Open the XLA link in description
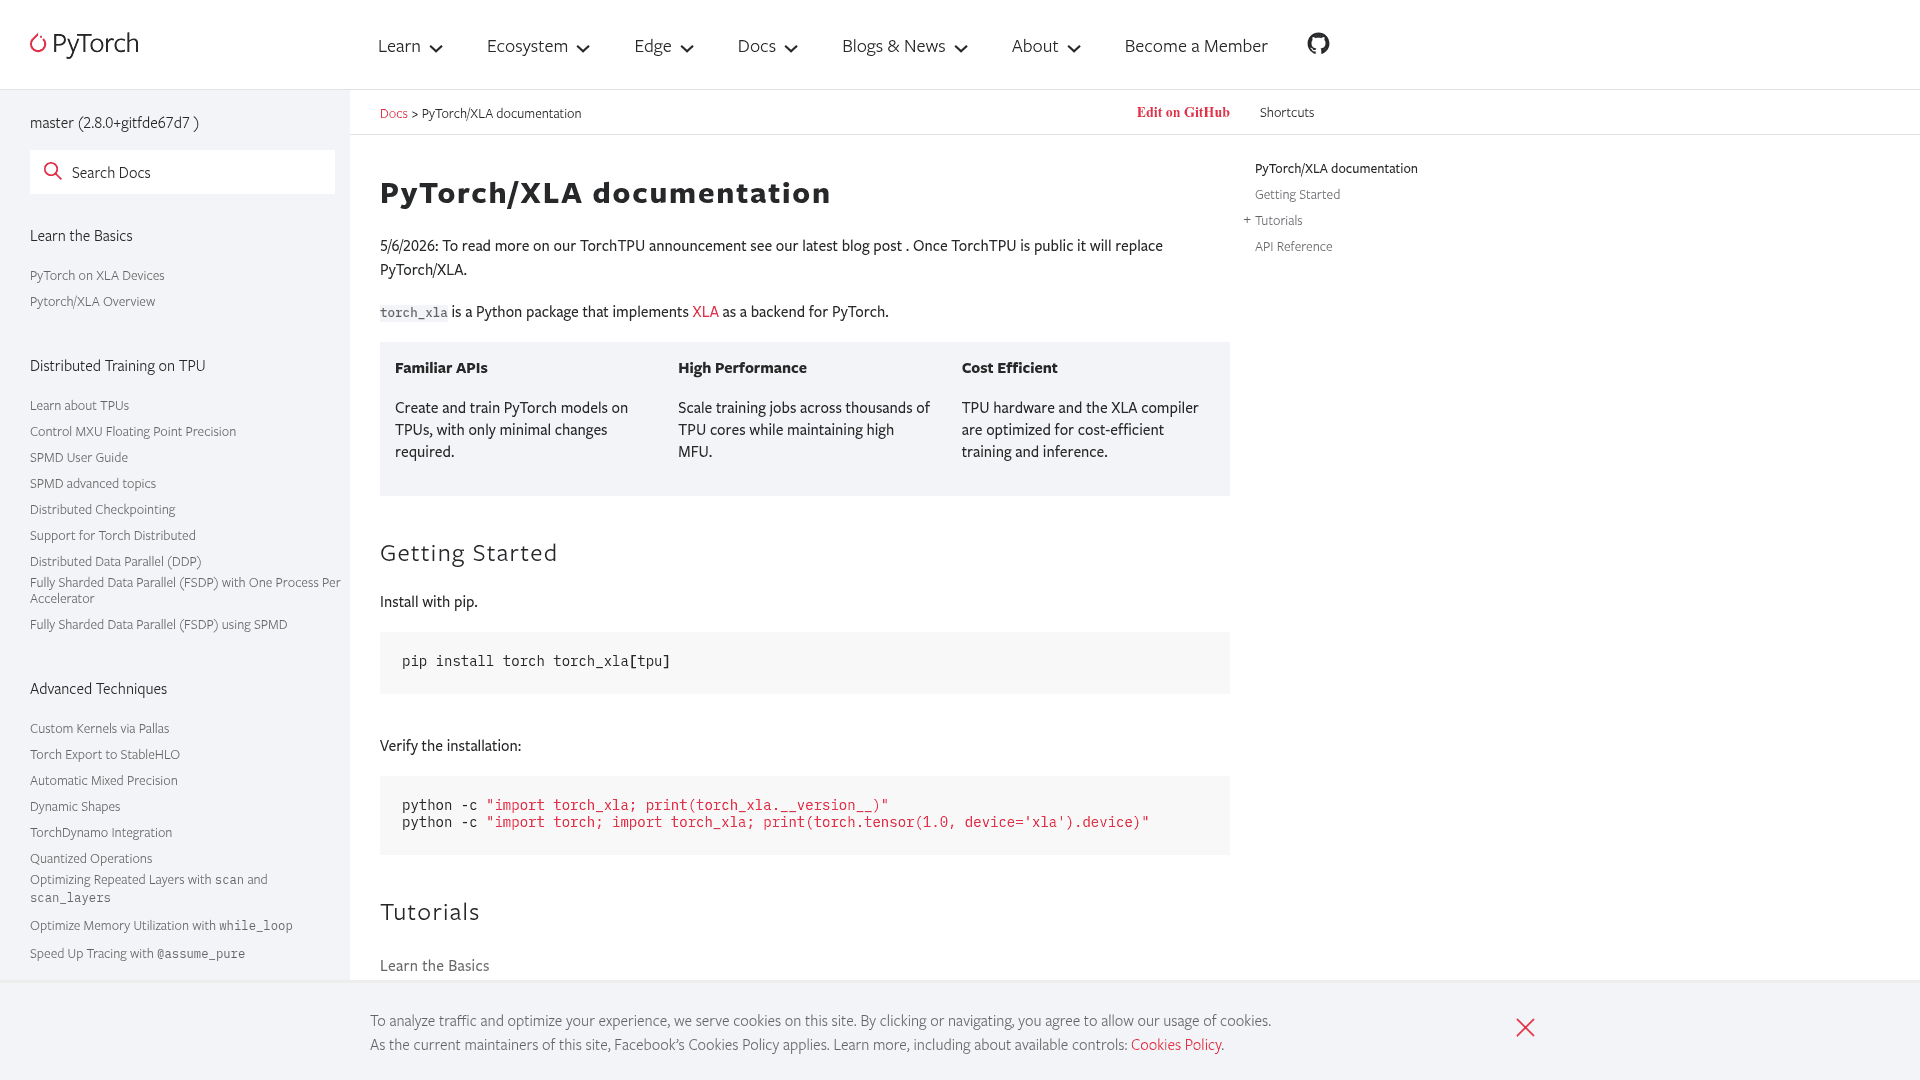The width and height of the screenshot is (1920, 1080). tap(705, 312)
